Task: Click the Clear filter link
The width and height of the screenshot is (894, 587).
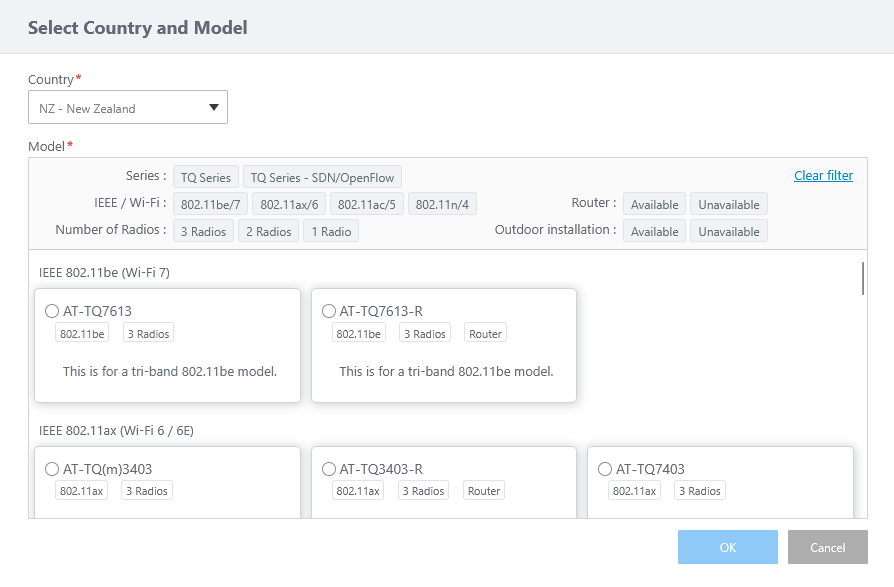Action: coord(823,176)
